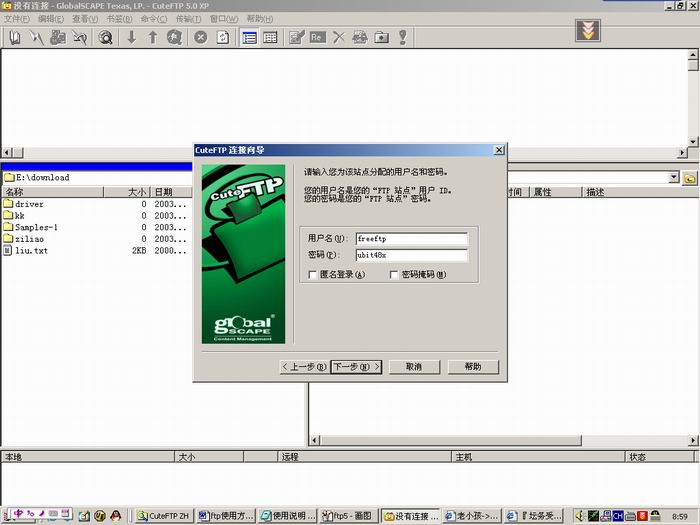Click the download arrow icon
Viewport: 700px width, 525px height.
(x=131, y=38)
